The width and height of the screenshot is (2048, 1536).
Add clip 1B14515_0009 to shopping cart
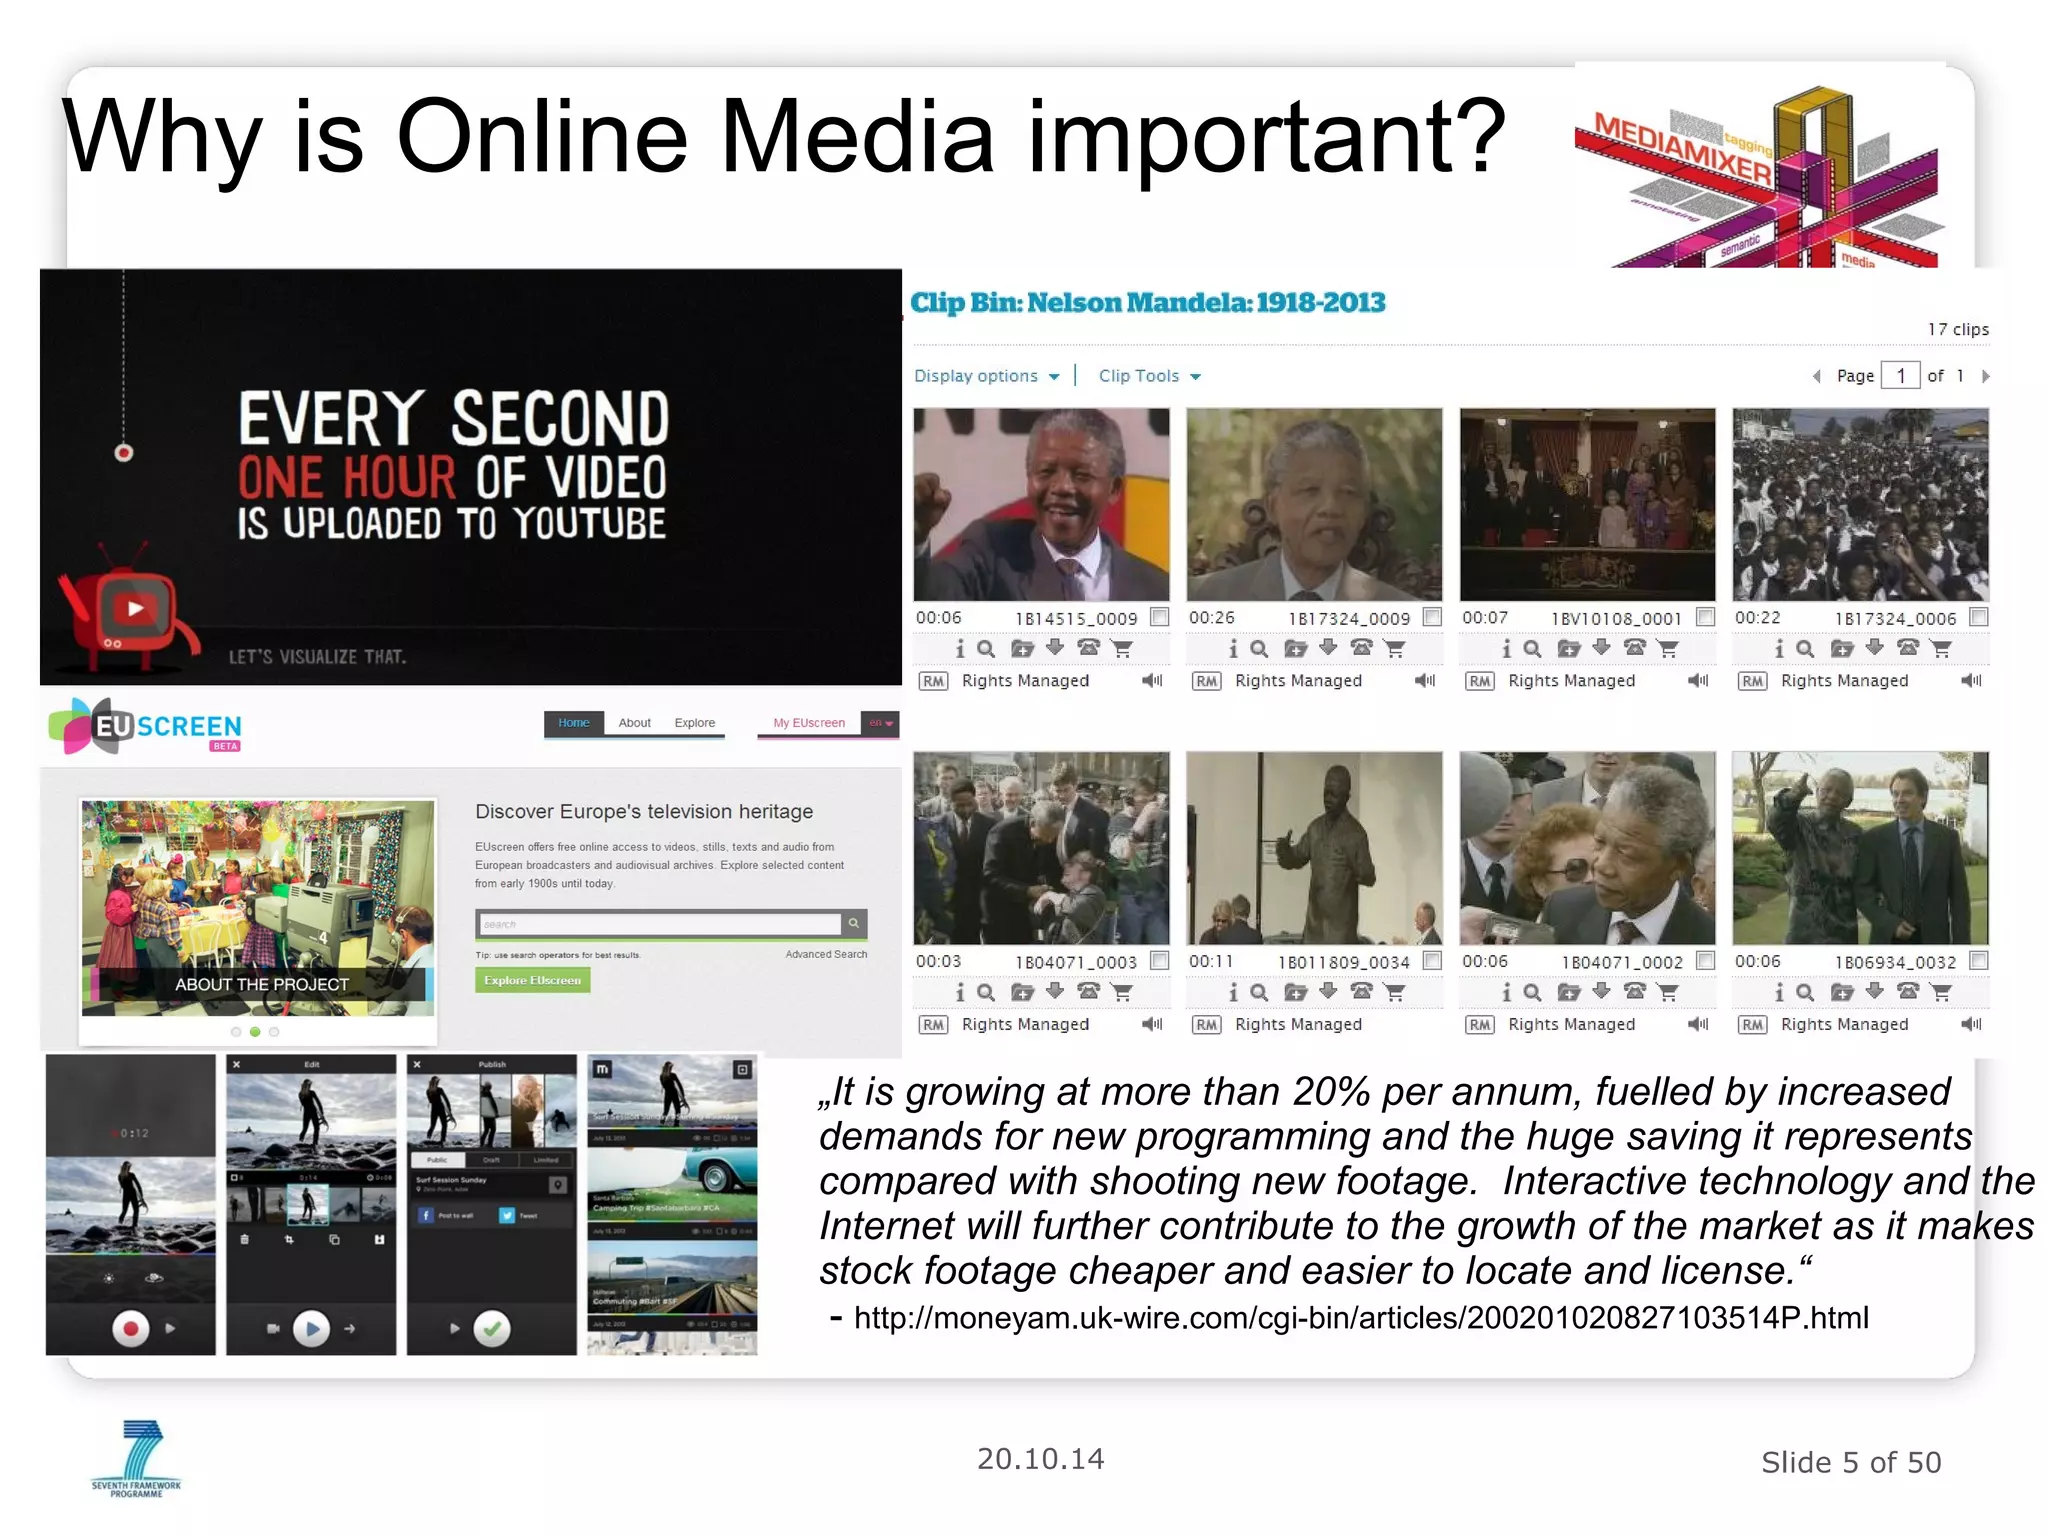[x=1122, y=648]
